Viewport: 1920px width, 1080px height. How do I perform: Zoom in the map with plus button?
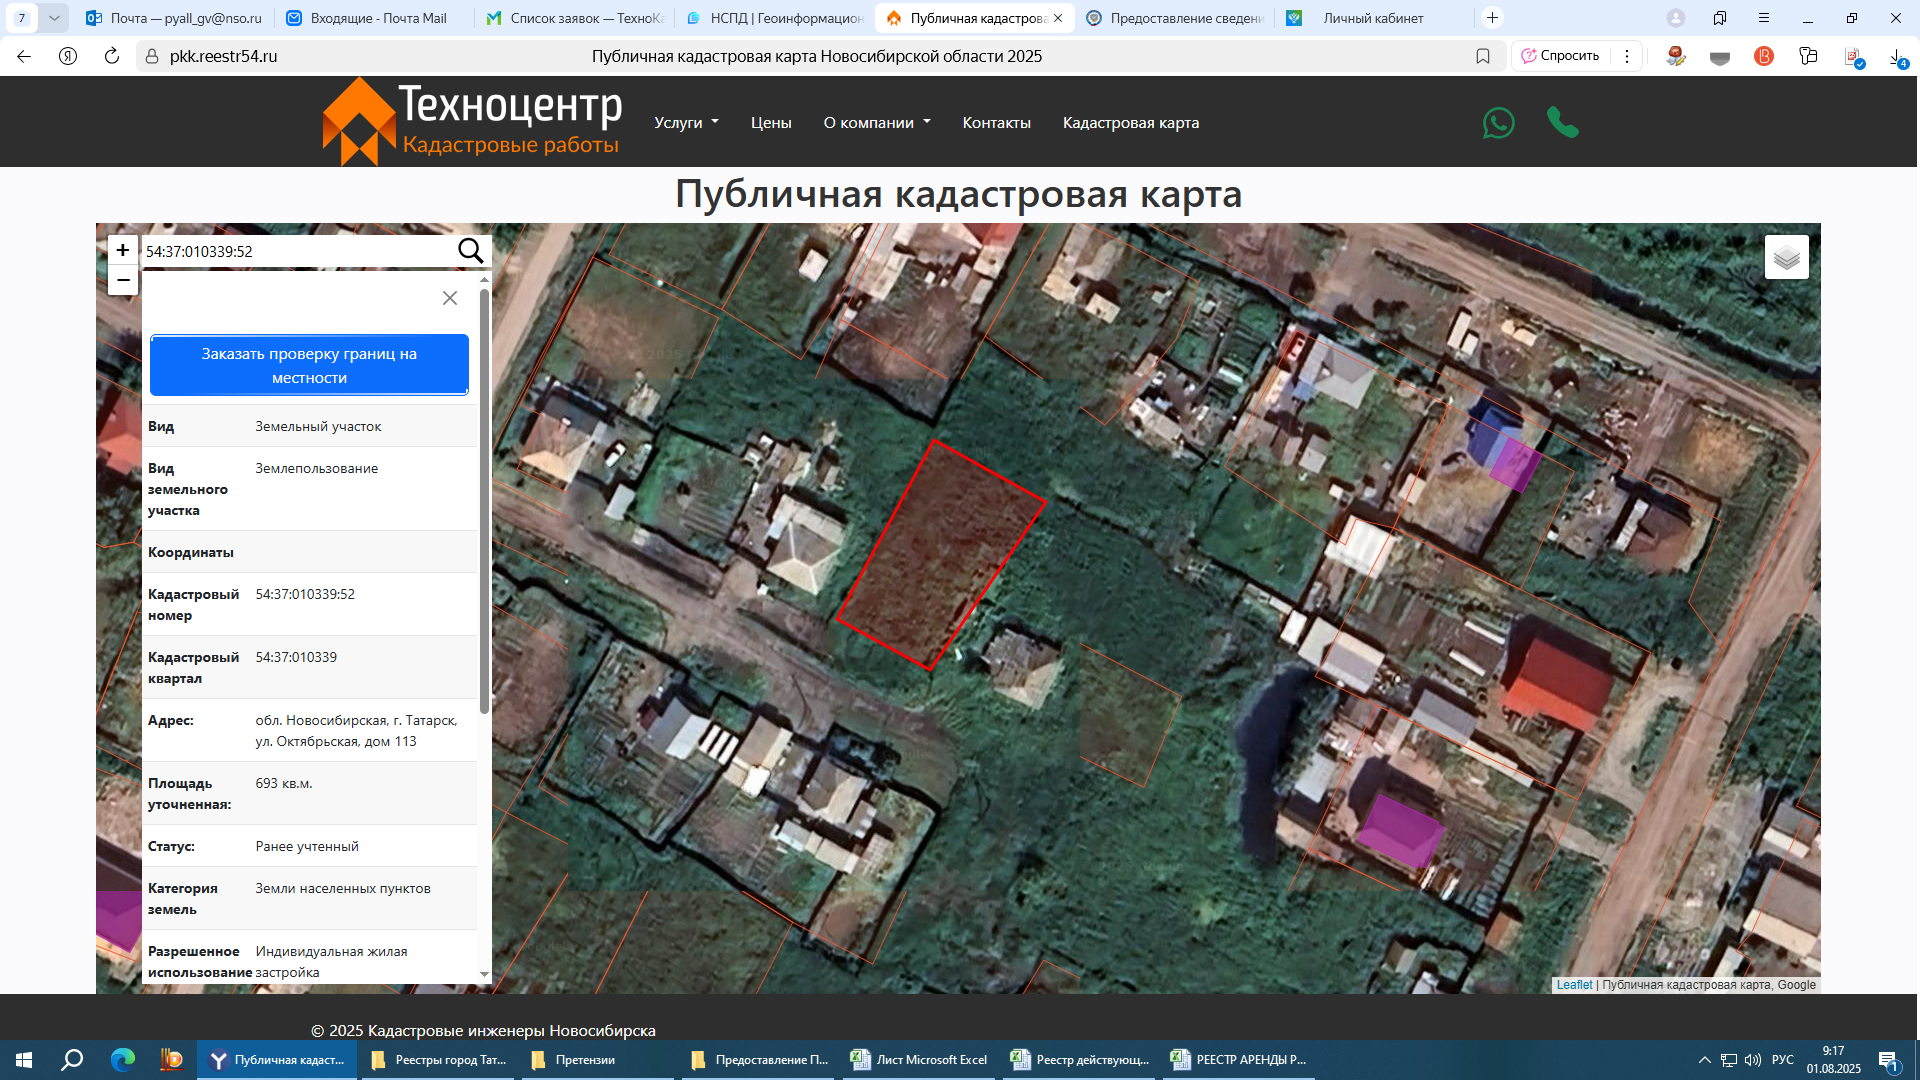pyautogui.click(x=122, y=250)
